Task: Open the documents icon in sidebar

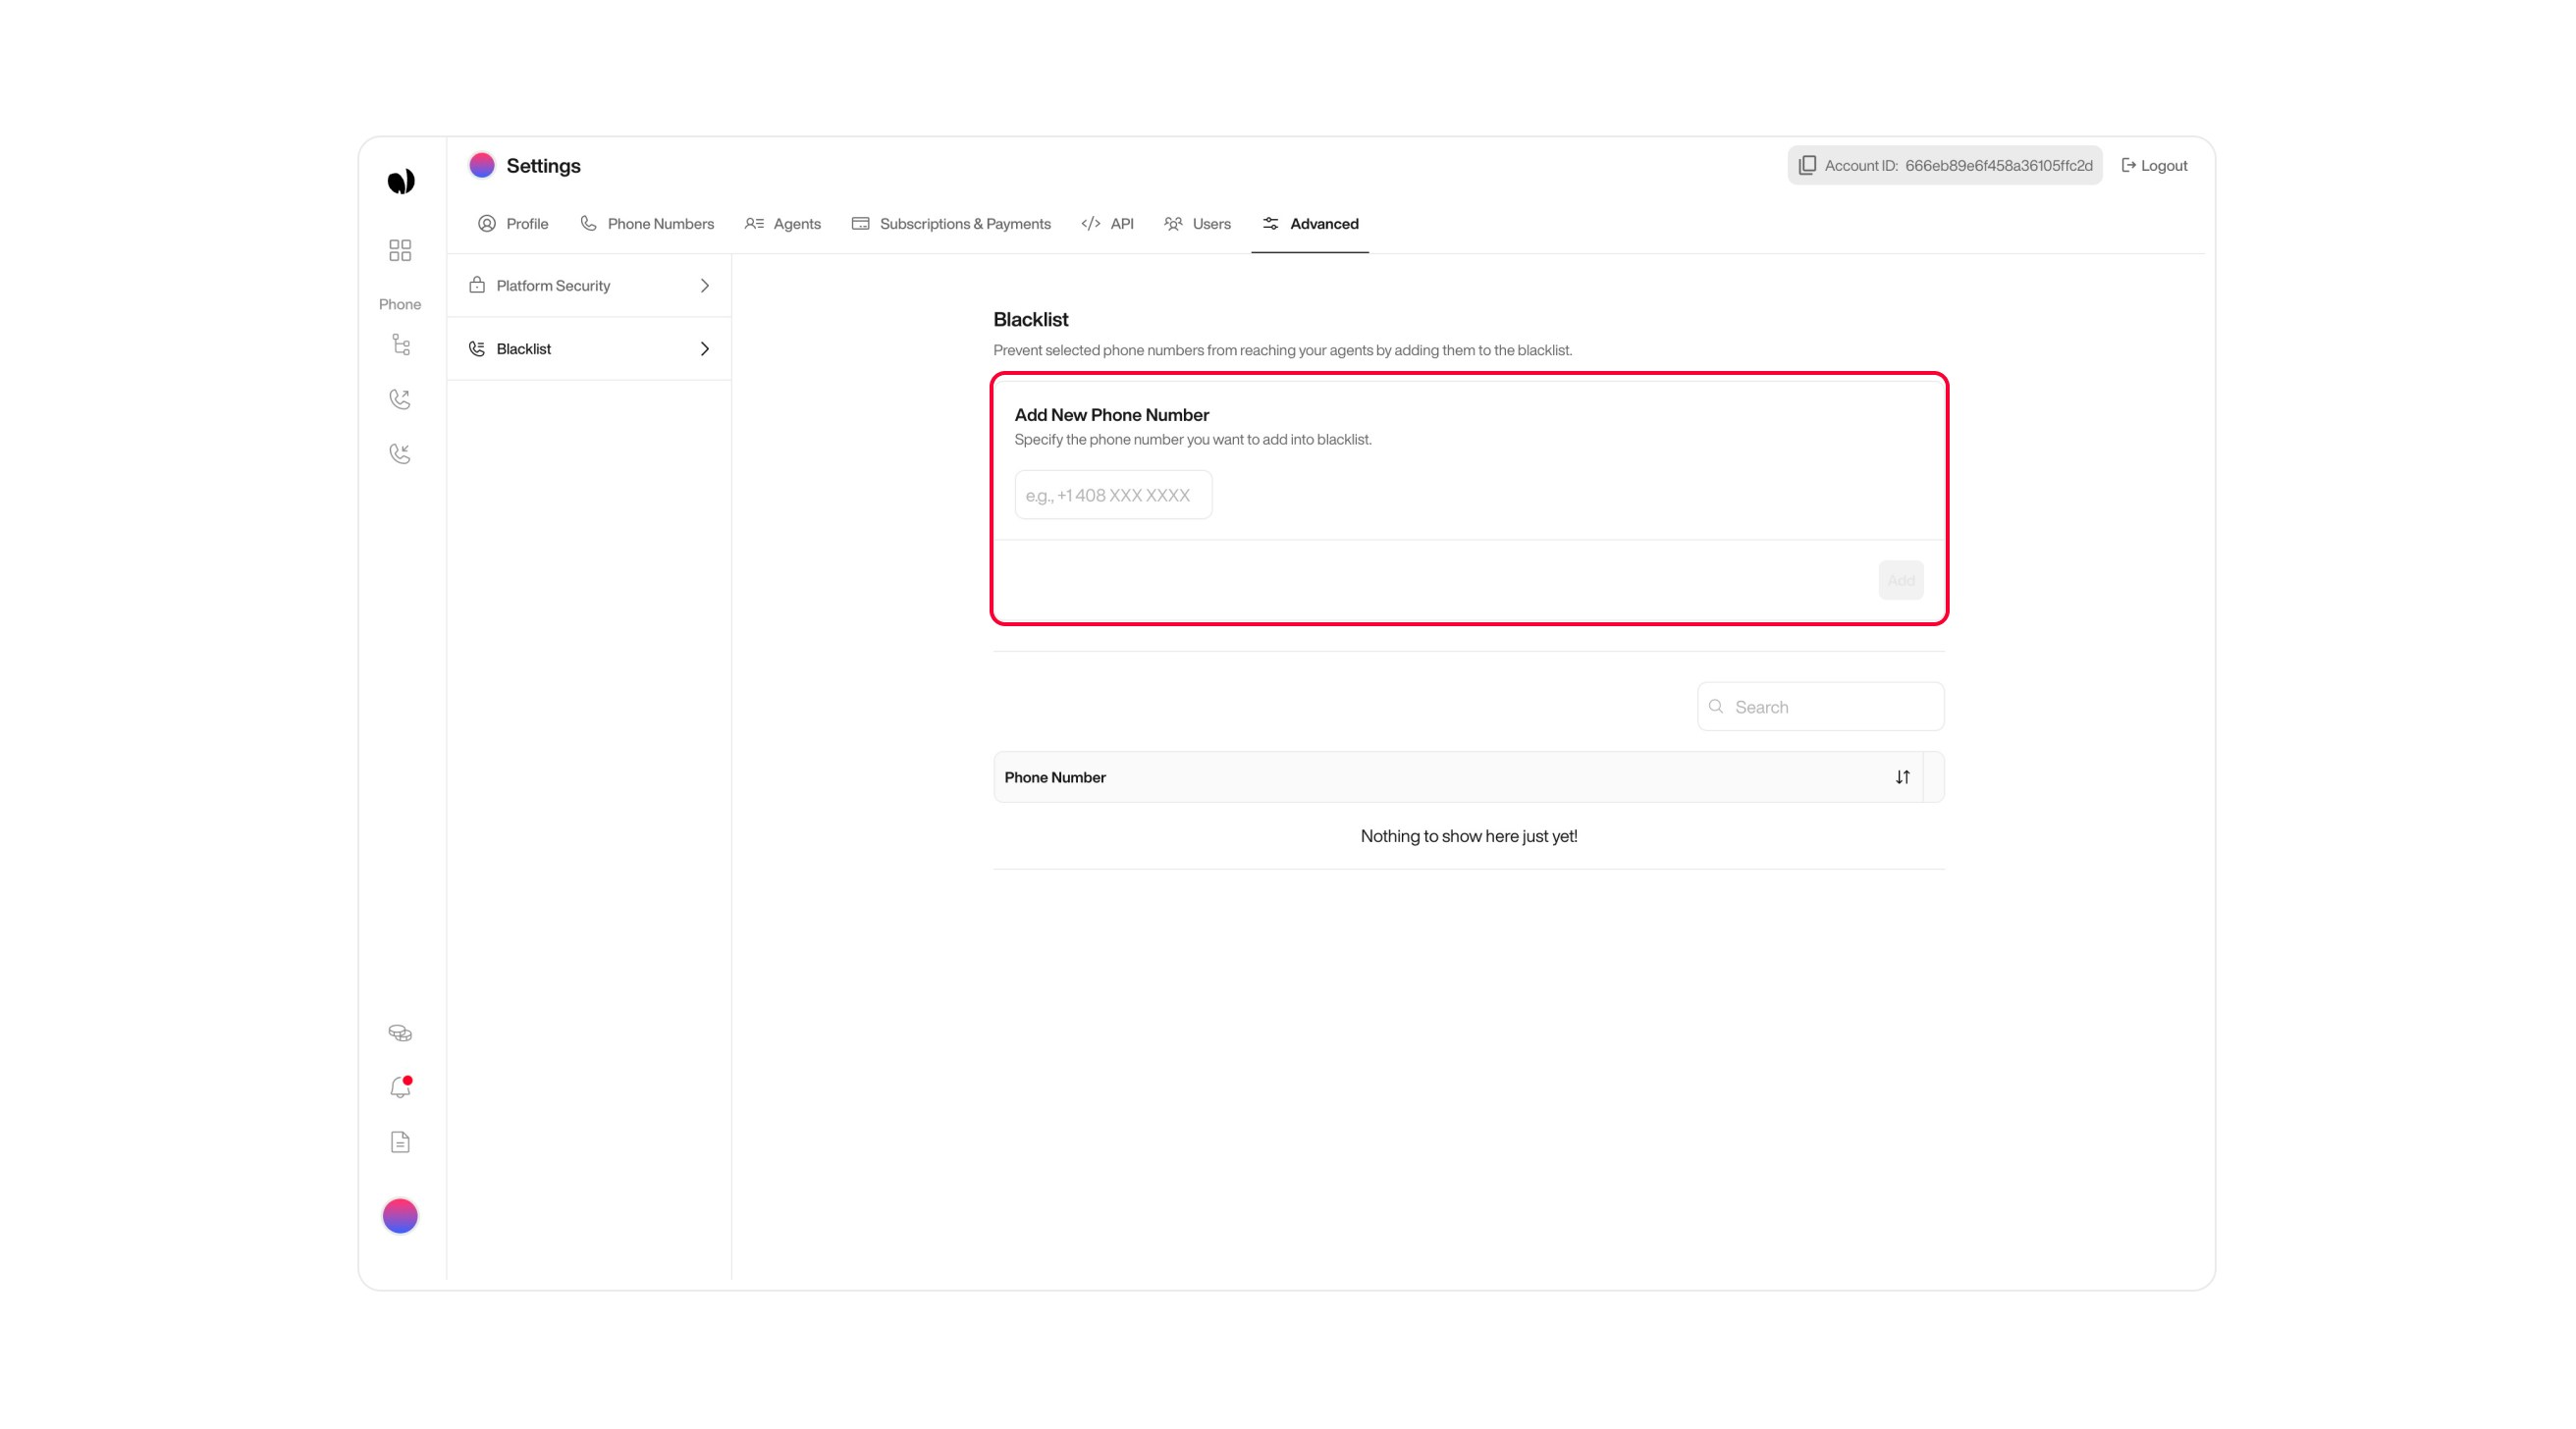Action: 400,1141
